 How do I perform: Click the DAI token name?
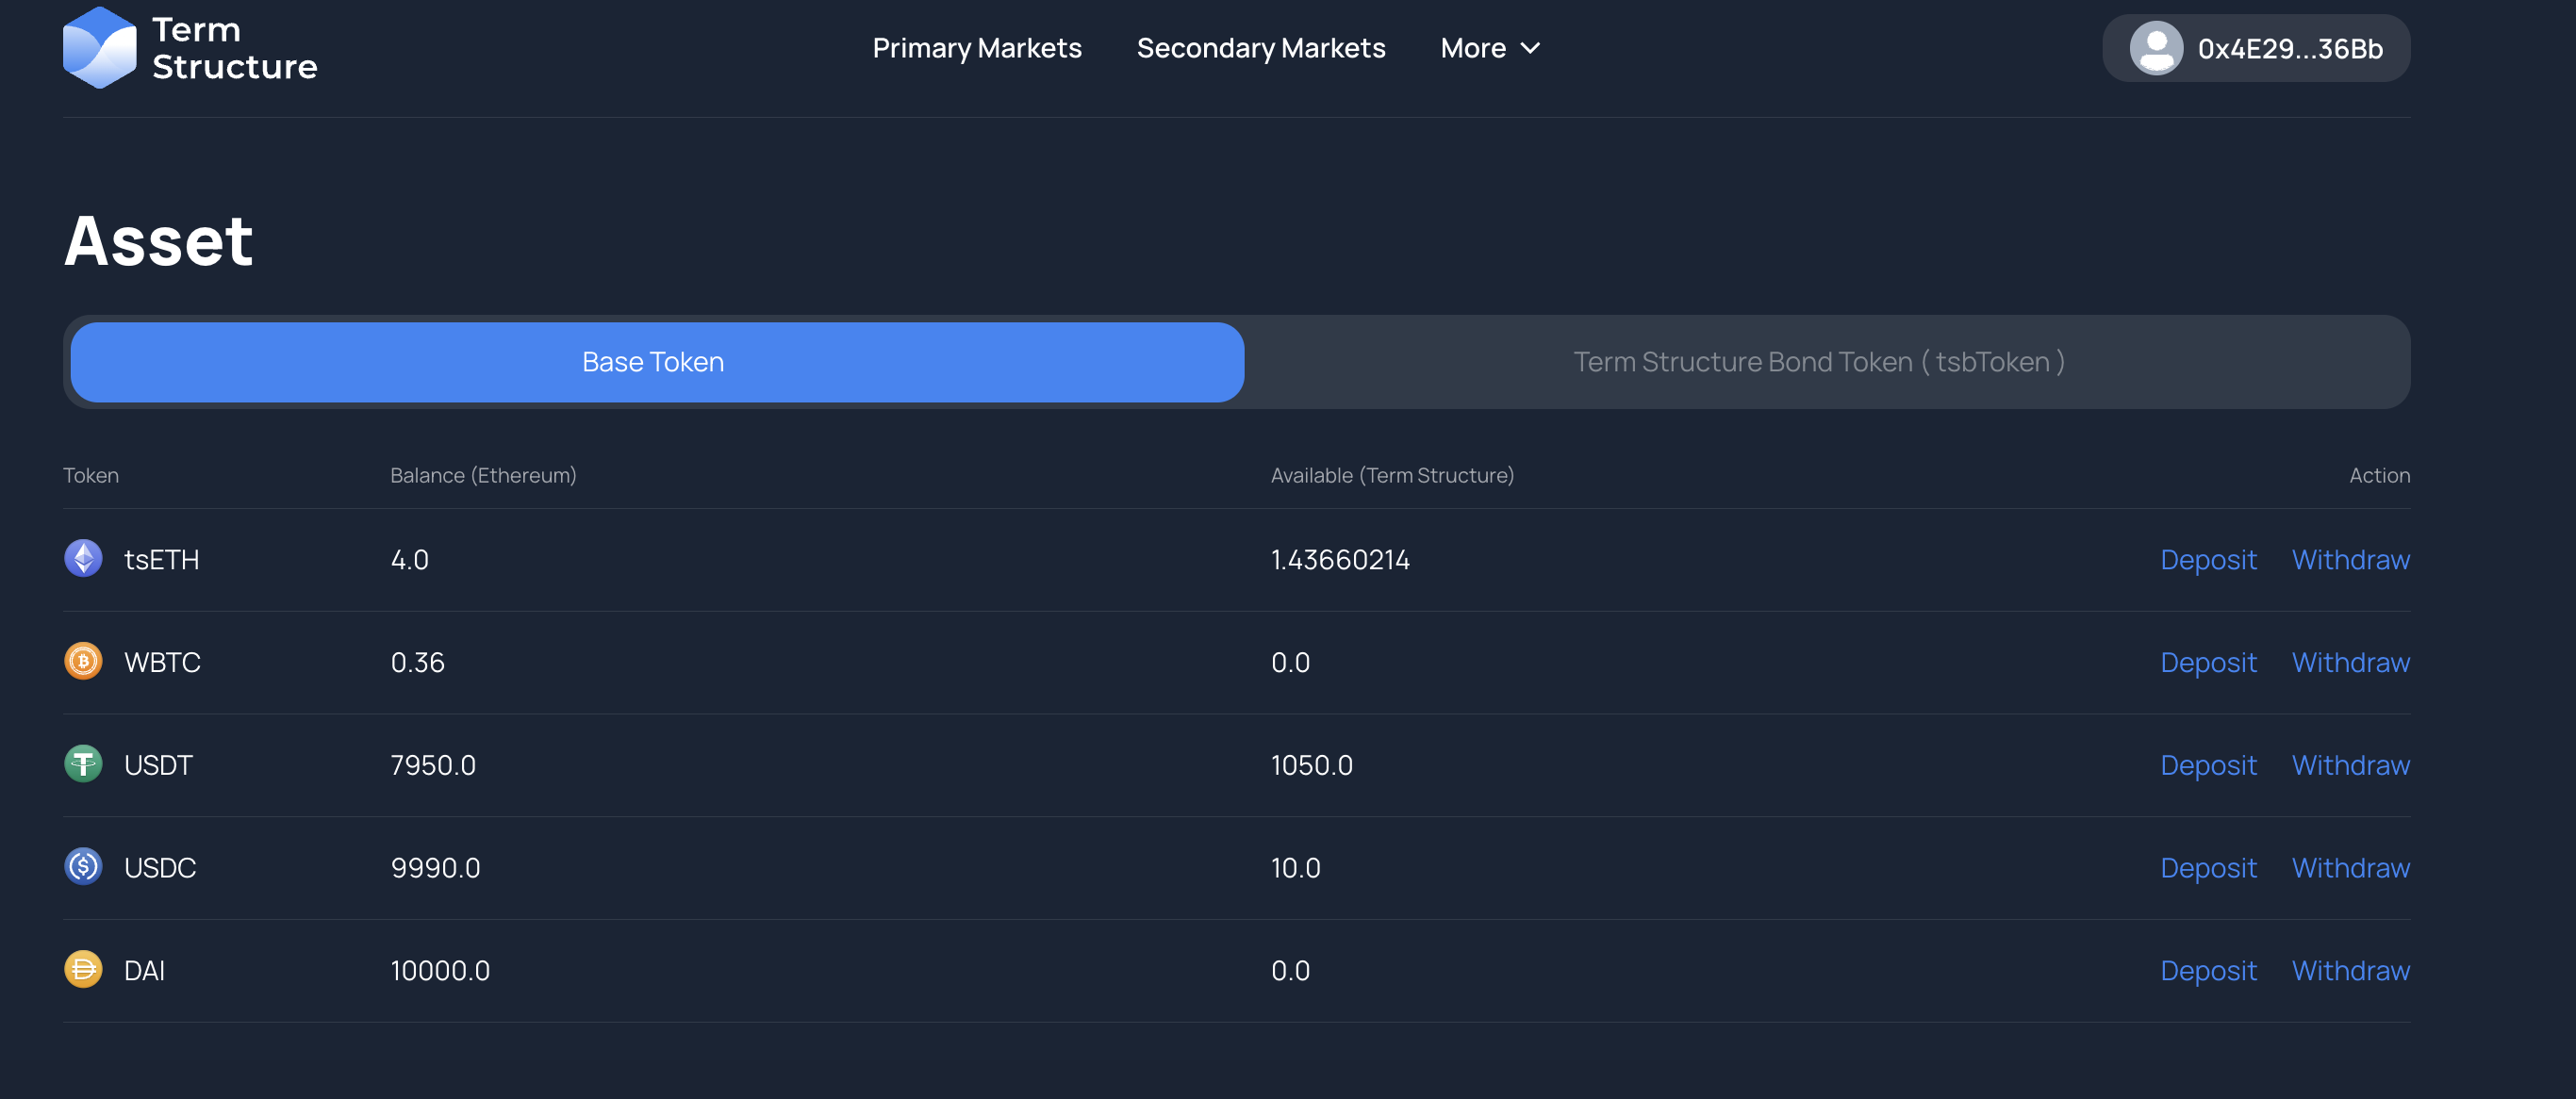(144, 970)
